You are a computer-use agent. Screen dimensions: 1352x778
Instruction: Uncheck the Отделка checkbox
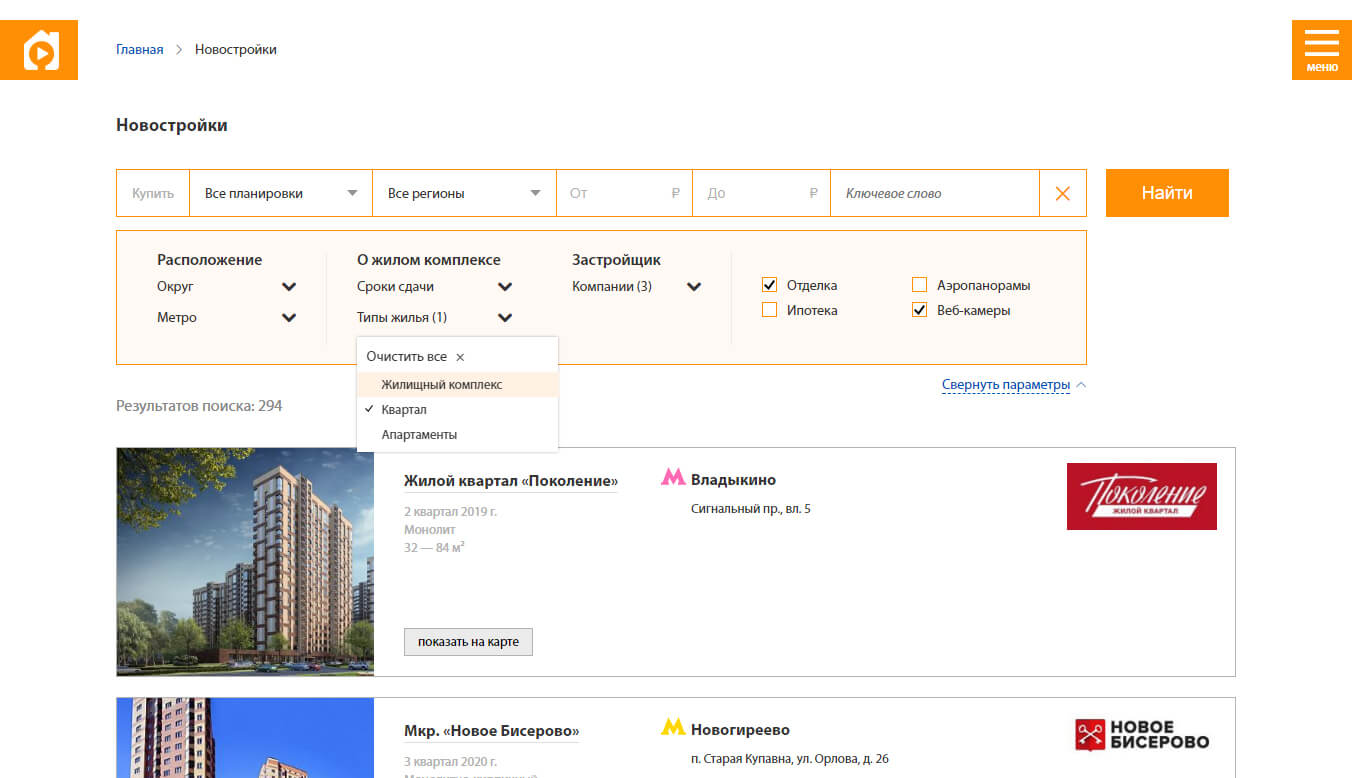click(x=769, y=285)
